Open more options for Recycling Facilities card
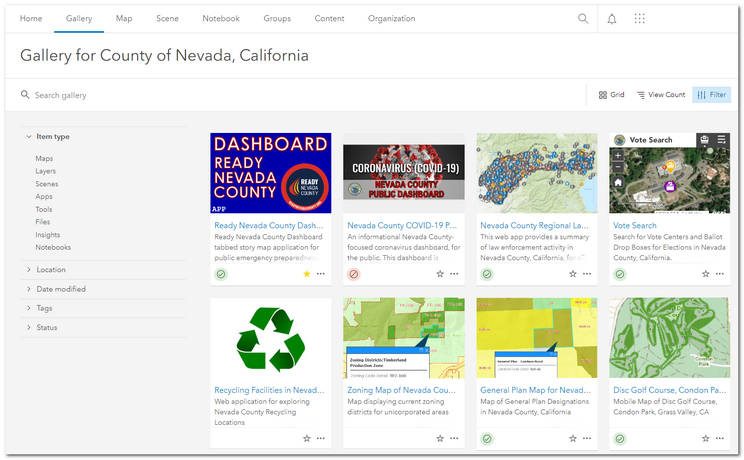 pos(321,438)
